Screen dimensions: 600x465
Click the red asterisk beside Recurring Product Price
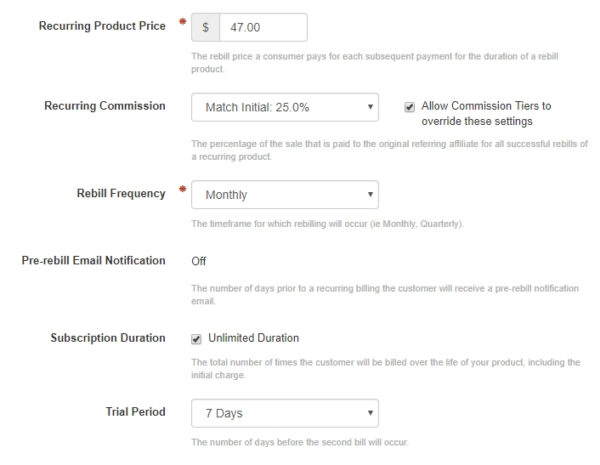[182, 22]
